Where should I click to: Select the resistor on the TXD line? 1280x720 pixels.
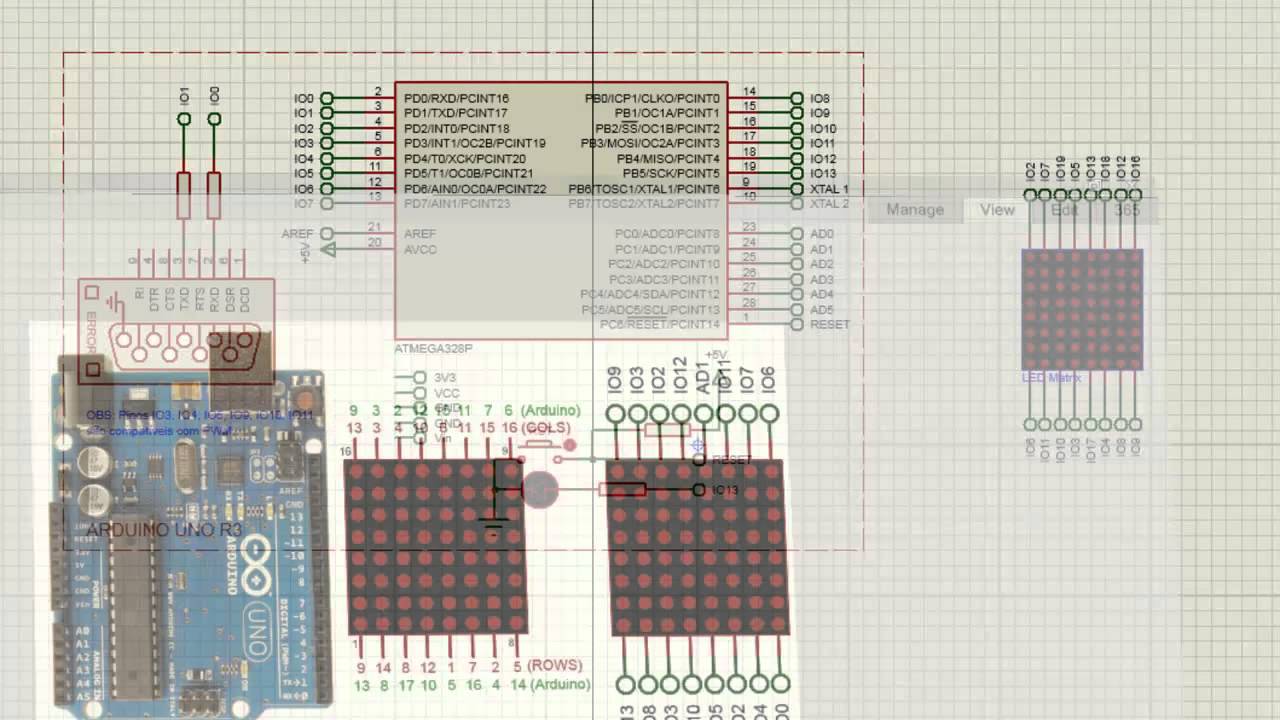point(184,195)
